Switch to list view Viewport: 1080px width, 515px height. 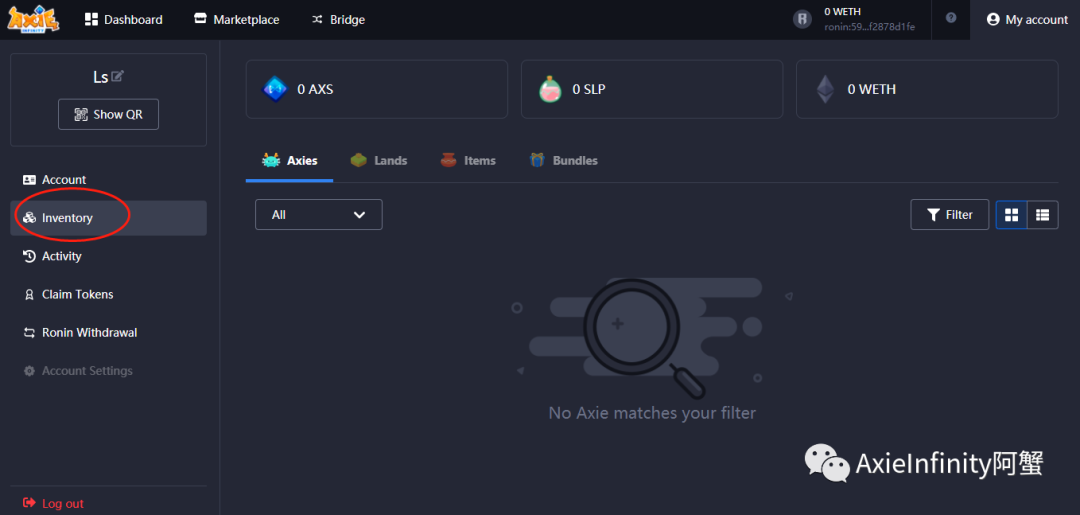[1043, 215]
